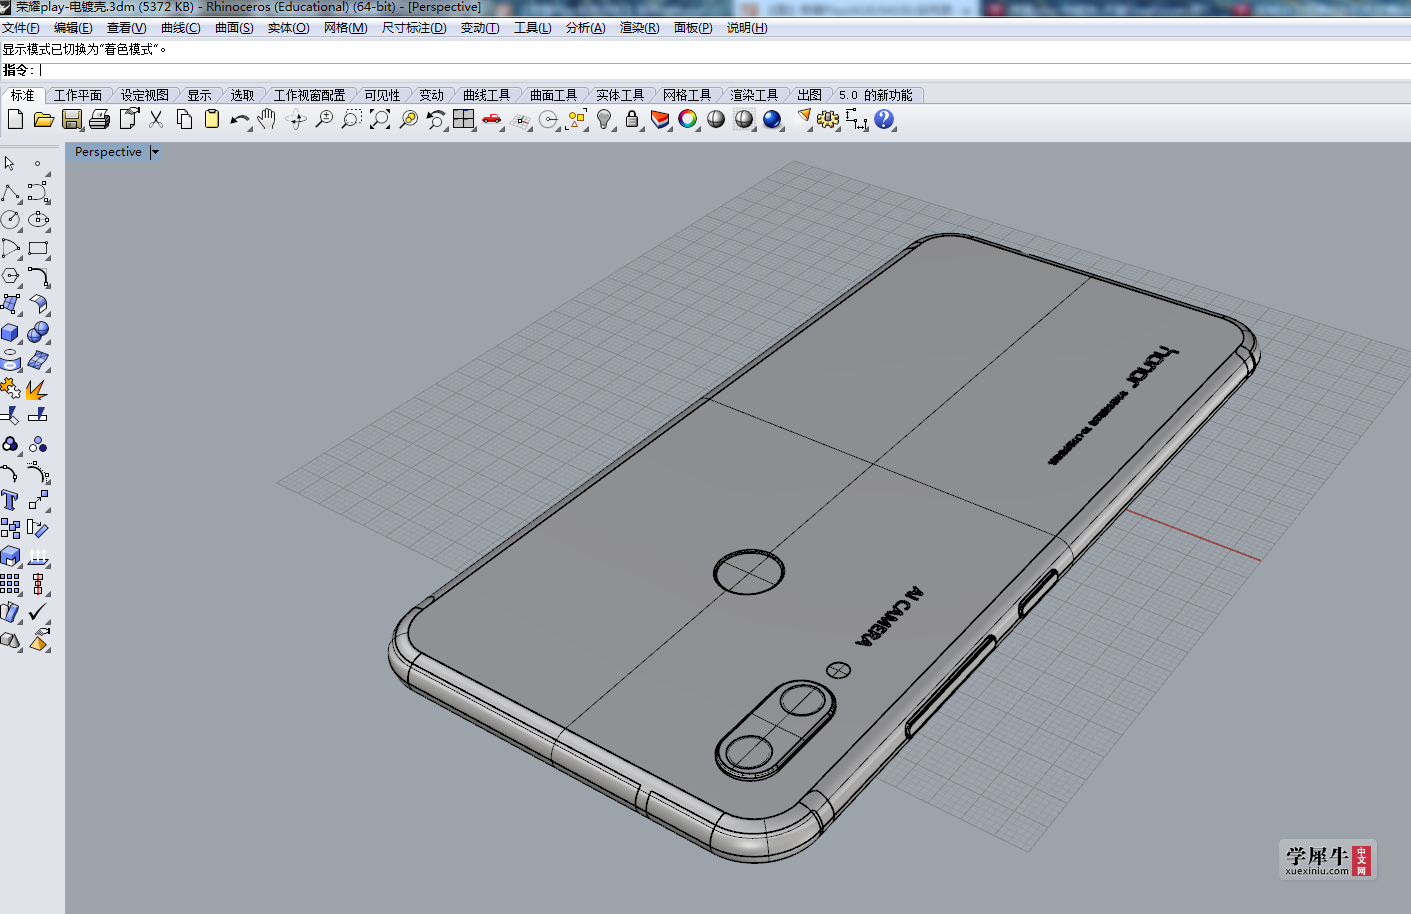Save the model with the floppy icon
Screen dimensions: 1411x914
pos(71,119)
